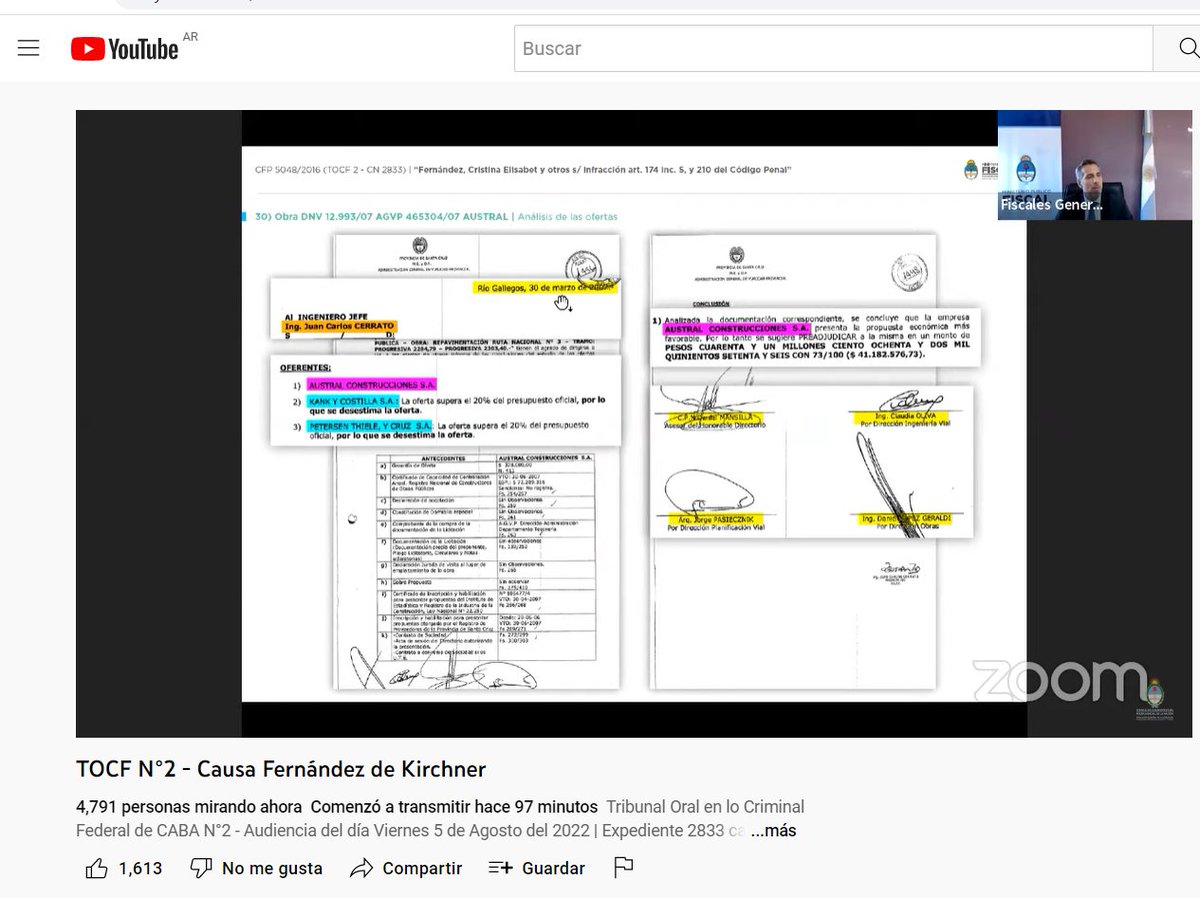Click highlighted 'Ing. Juan Carlos CERRATO' name
This screenshot has height=898, width=1200.
click(340, 326)
